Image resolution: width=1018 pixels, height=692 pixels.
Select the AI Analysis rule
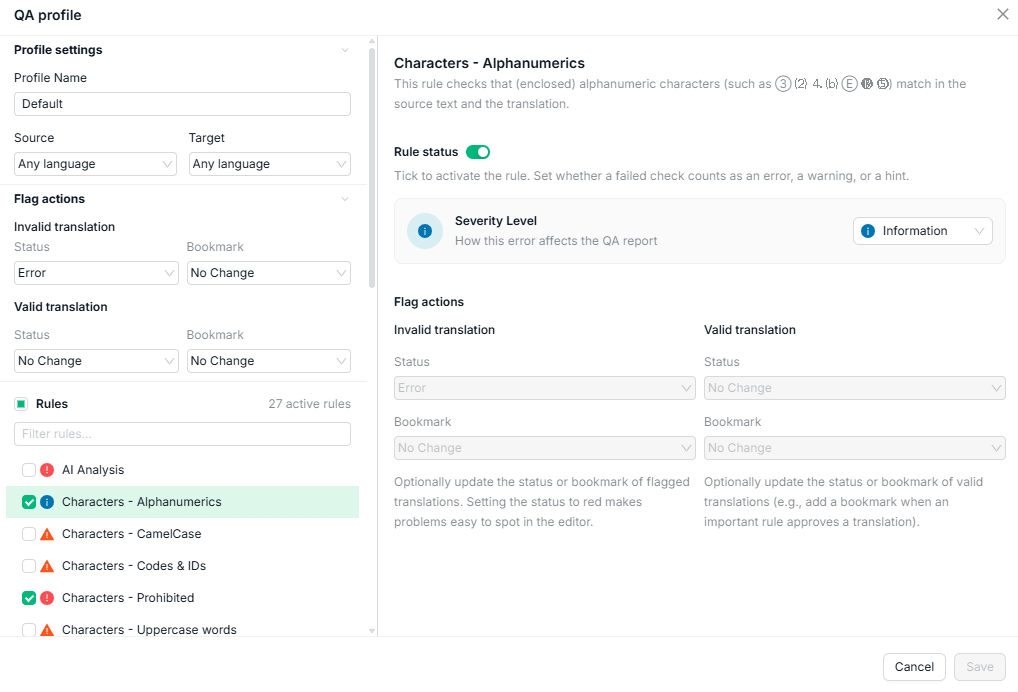pos(182,470)
